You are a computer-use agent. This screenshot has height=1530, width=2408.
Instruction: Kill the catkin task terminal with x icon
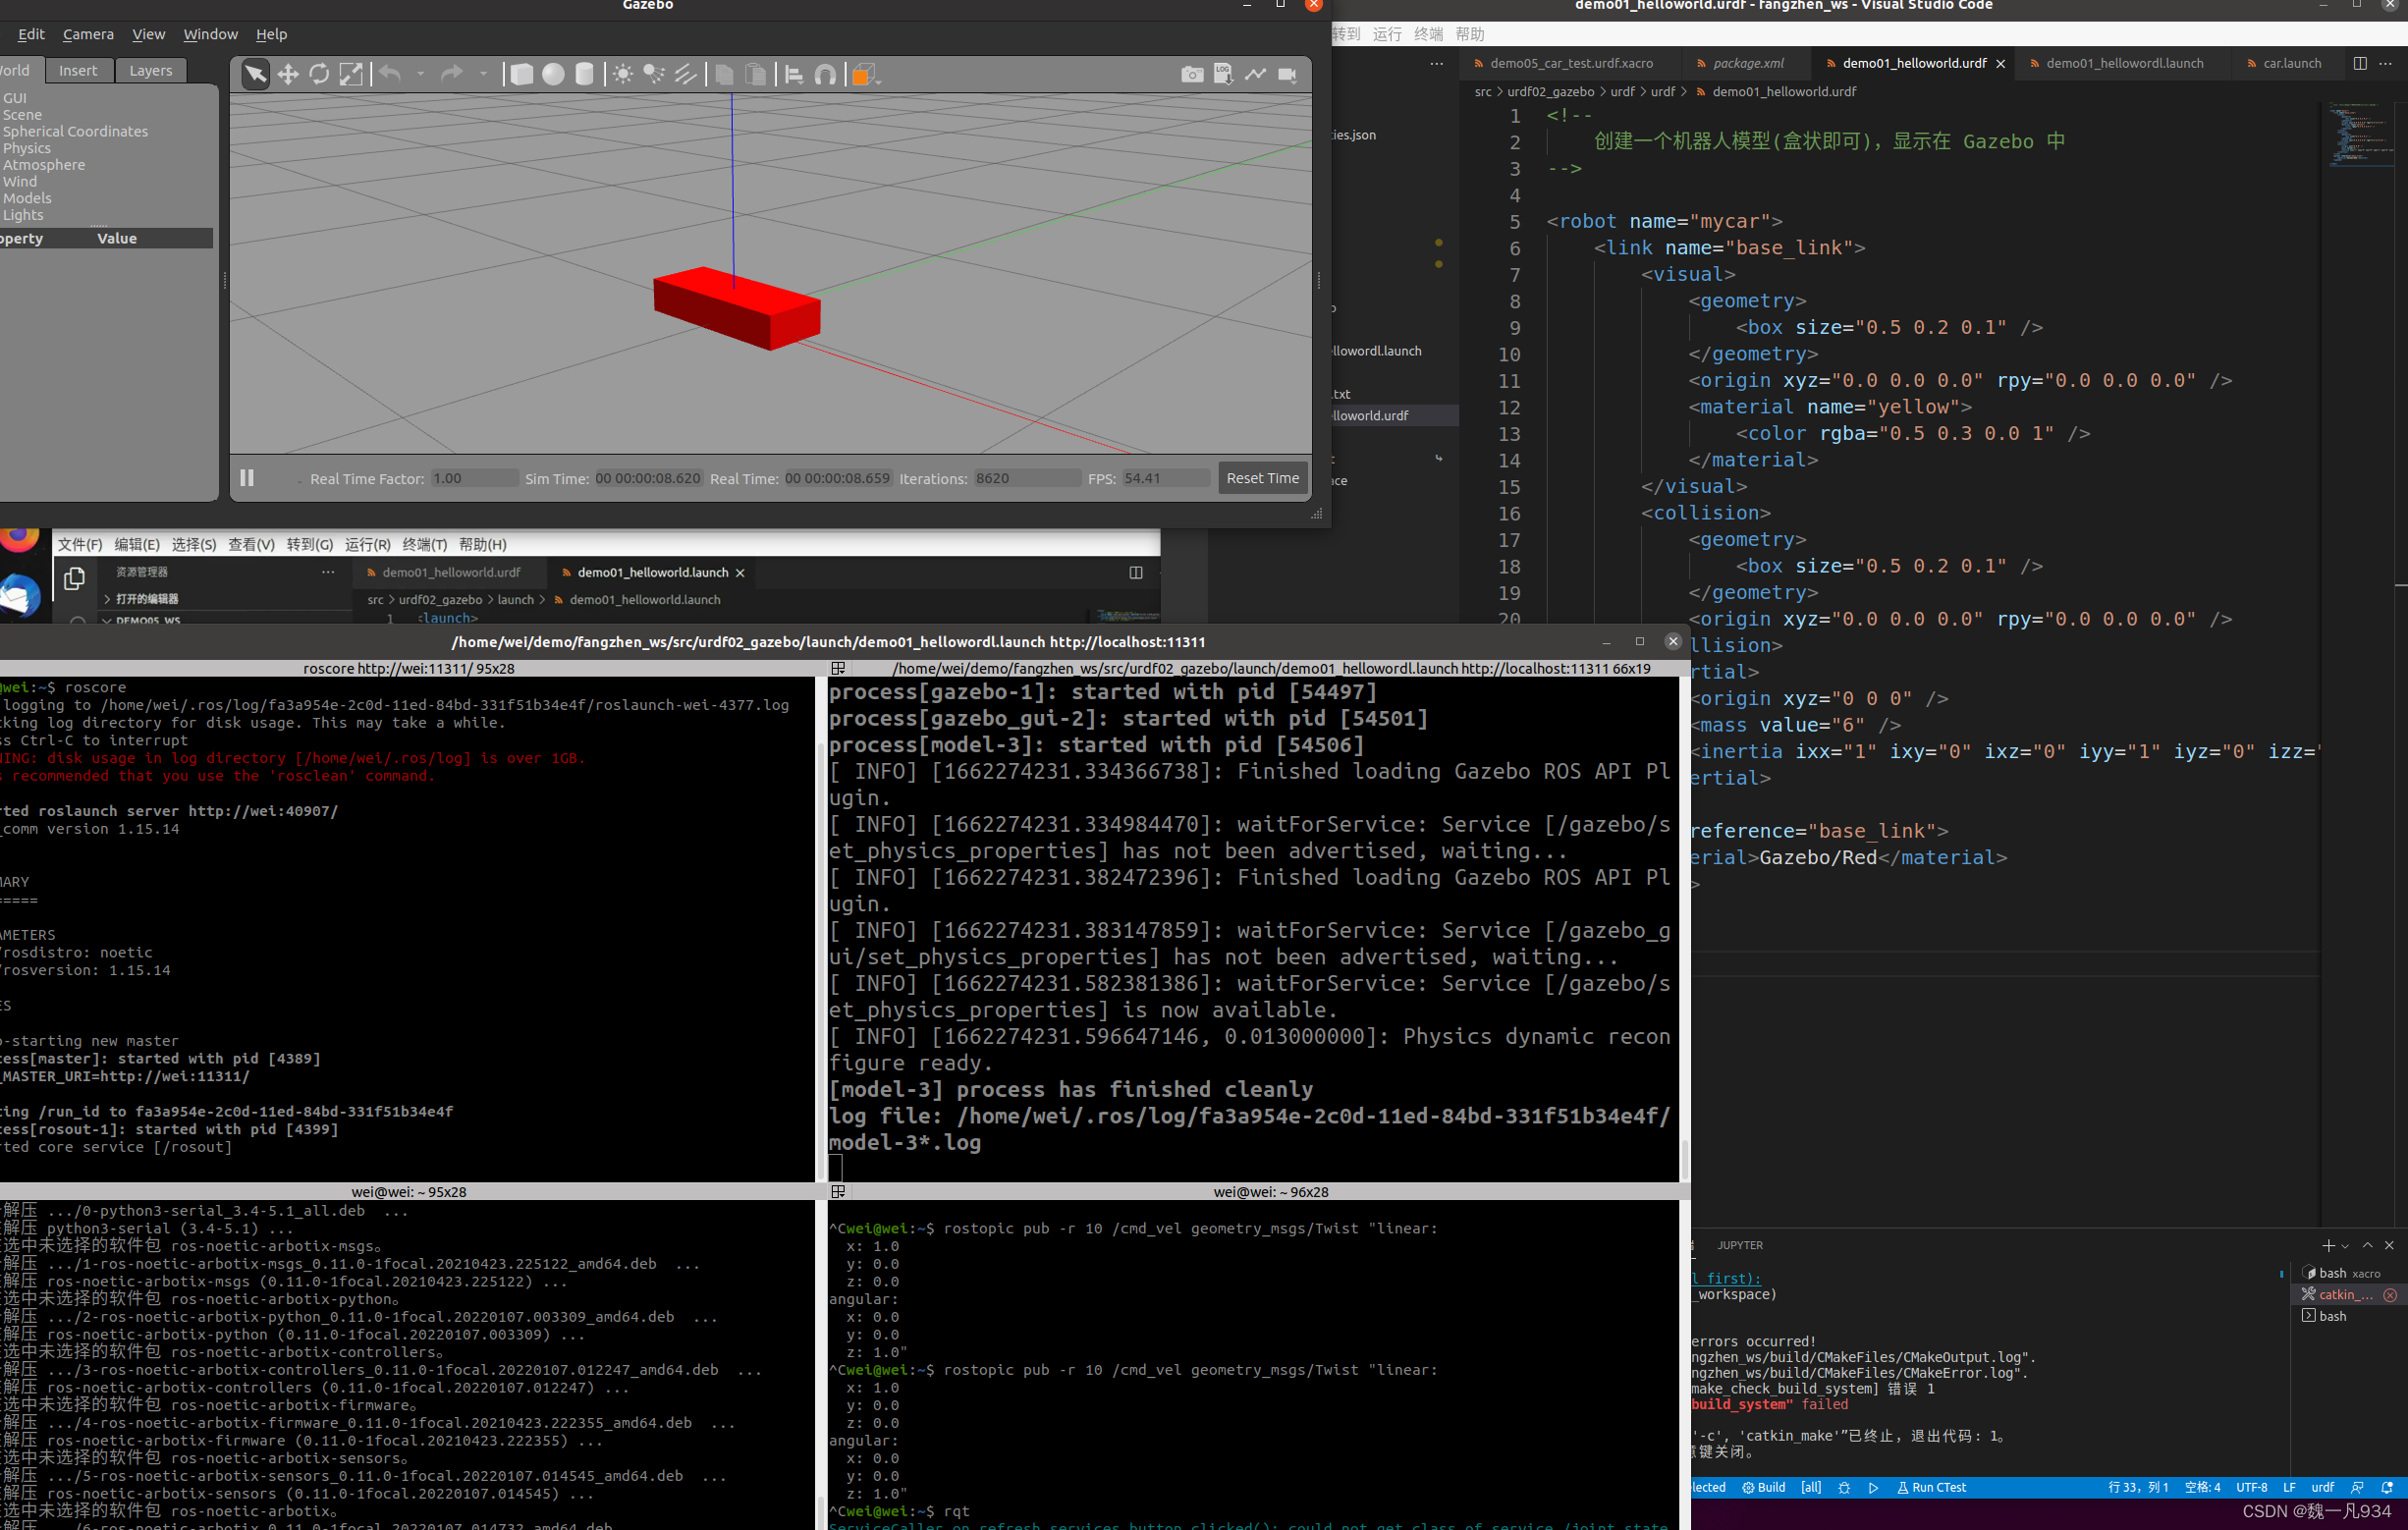[x=2391, y=1295]
